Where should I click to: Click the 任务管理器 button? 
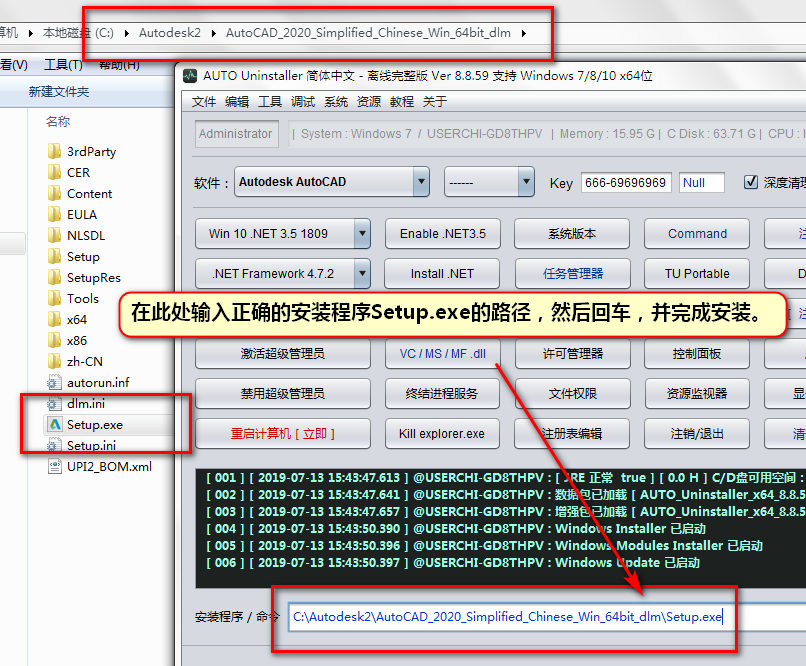[572, 274]
